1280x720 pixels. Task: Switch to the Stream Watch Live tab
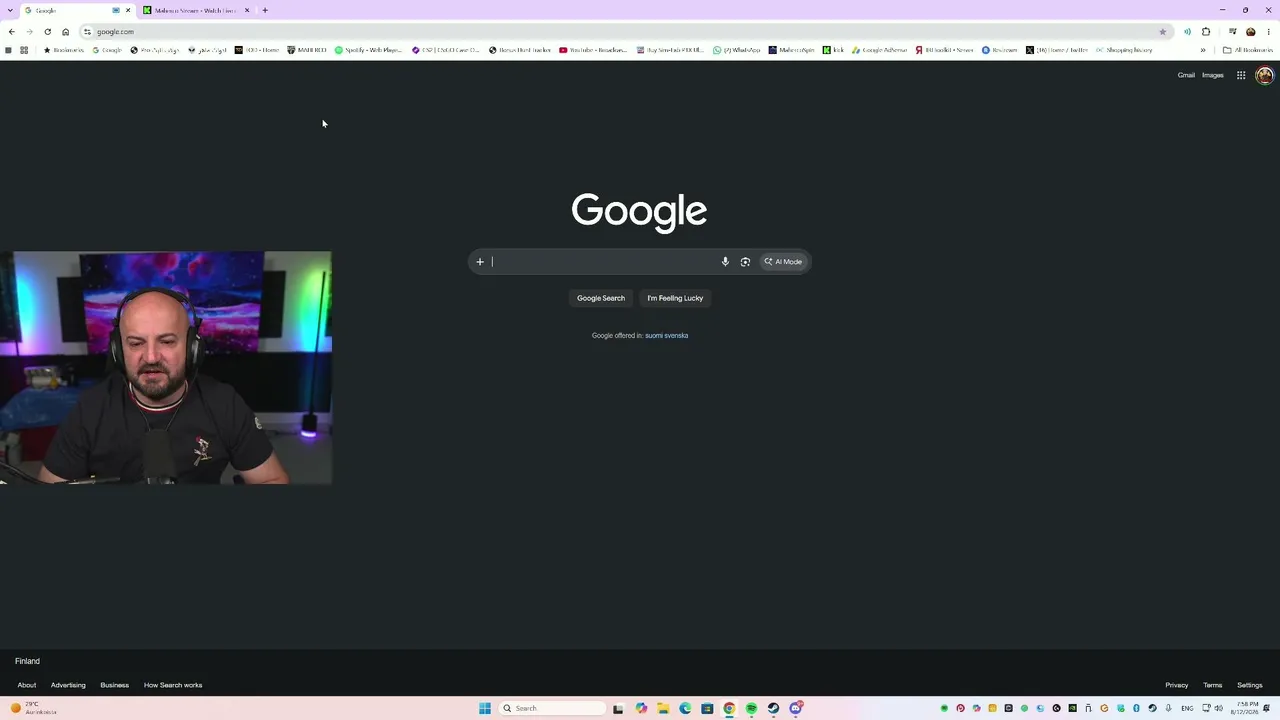tap(195, 10)
